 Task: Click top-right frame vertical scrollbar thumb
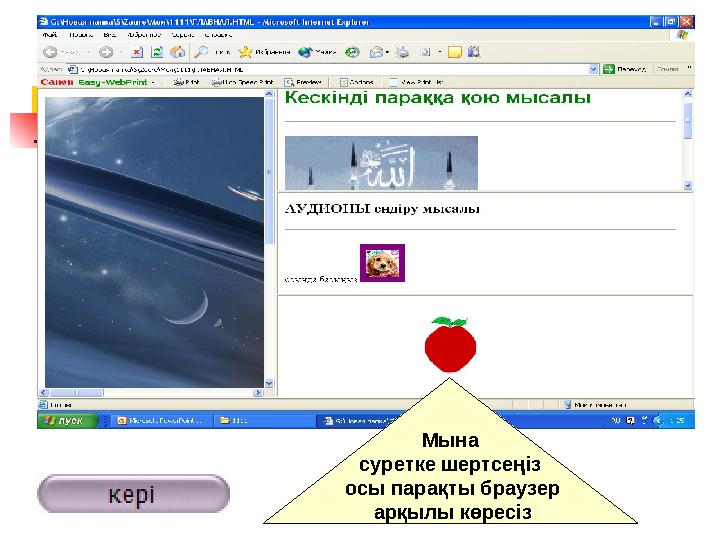pos(687,121)
